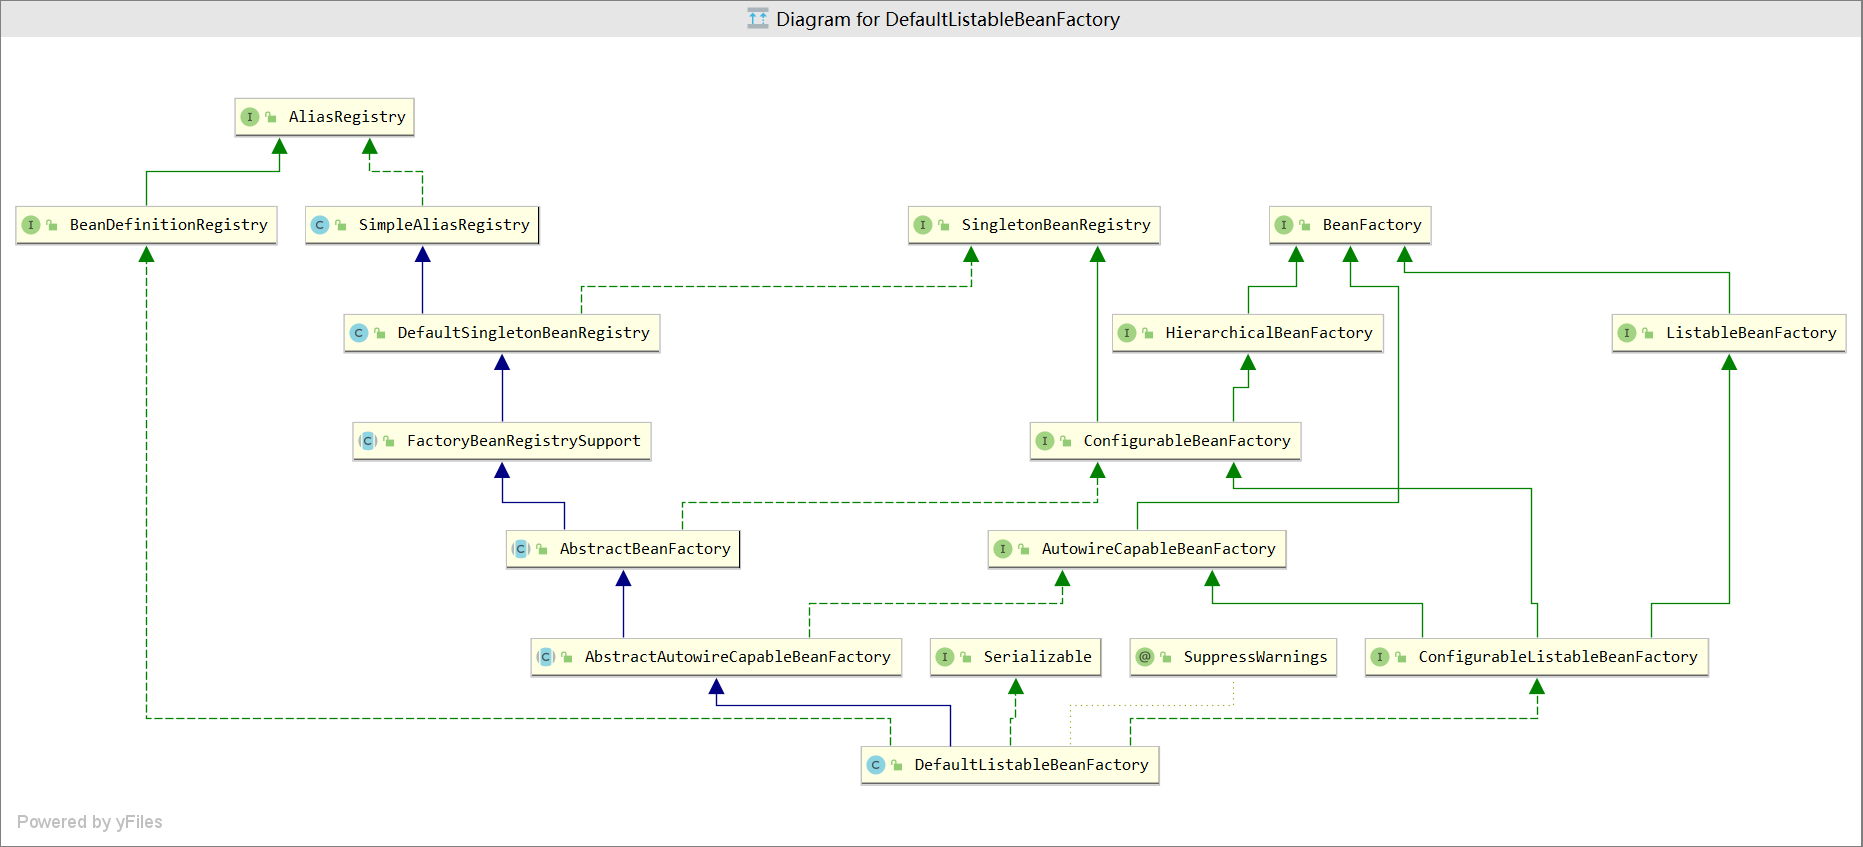1863x847 pixels.
Task: Select the SingletonBeanRegistry label text
Action: coord(1056,225)
